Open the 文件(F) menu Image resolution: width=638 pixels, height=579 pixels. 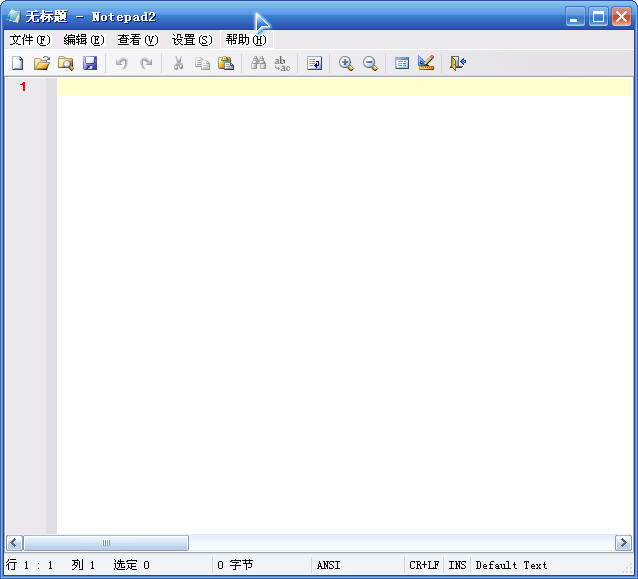click(x=29, y=40)
